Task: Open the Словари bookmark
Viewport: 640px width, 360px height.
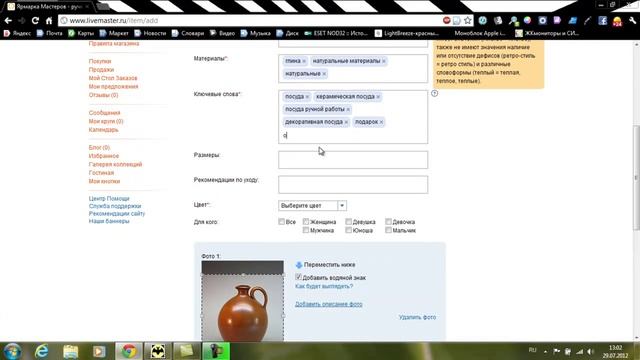Action: click(188, 33)
